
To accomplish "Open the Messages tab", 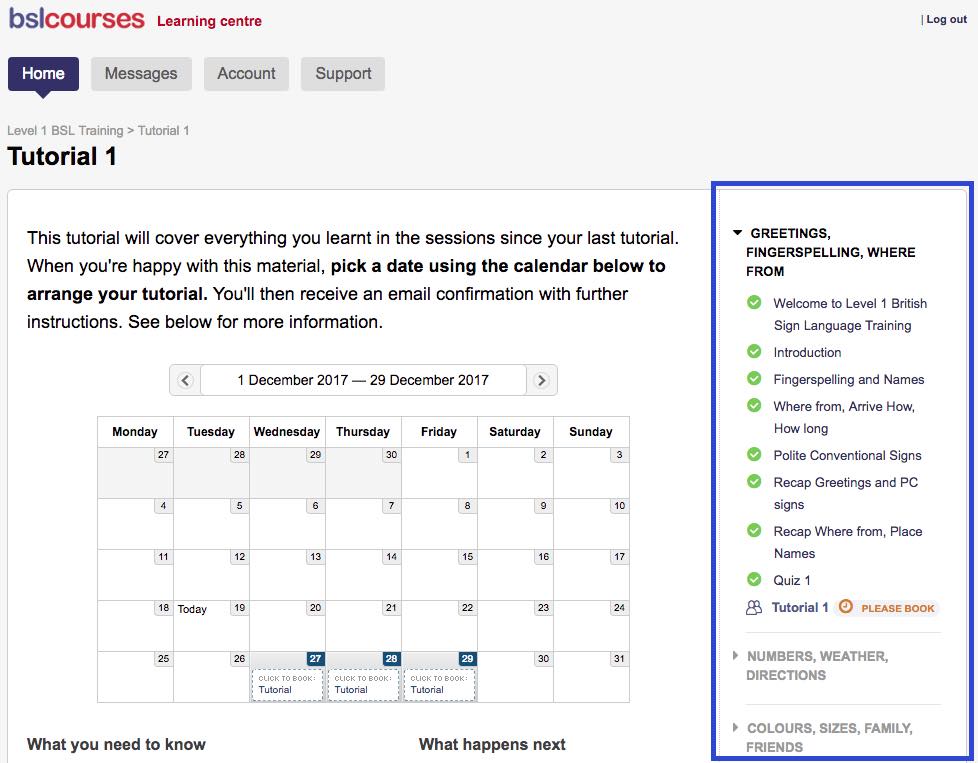I will coord(141,74).
